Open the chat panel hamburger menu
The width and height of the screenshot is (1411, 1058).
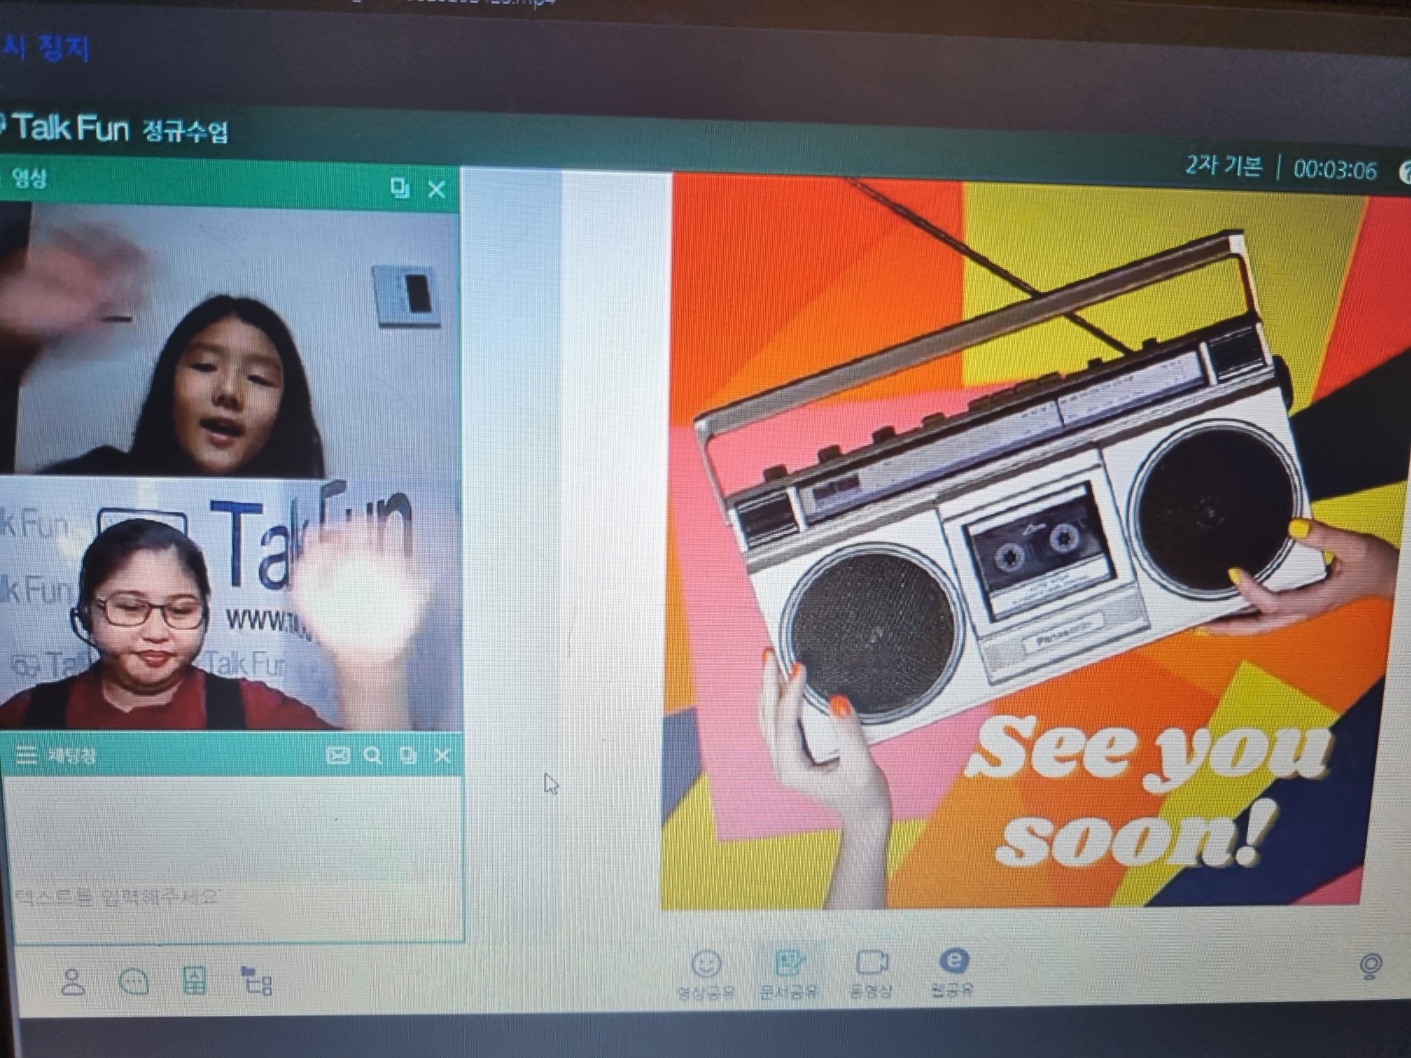[26, 755]
